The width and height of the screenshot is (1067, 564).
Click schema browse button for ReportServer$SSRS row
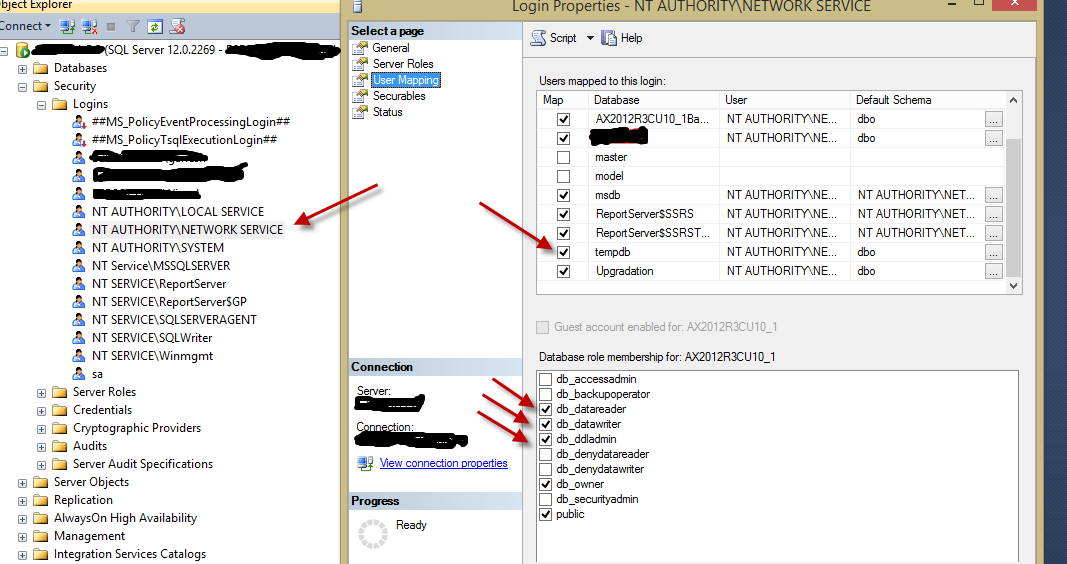tap(994, 214)
